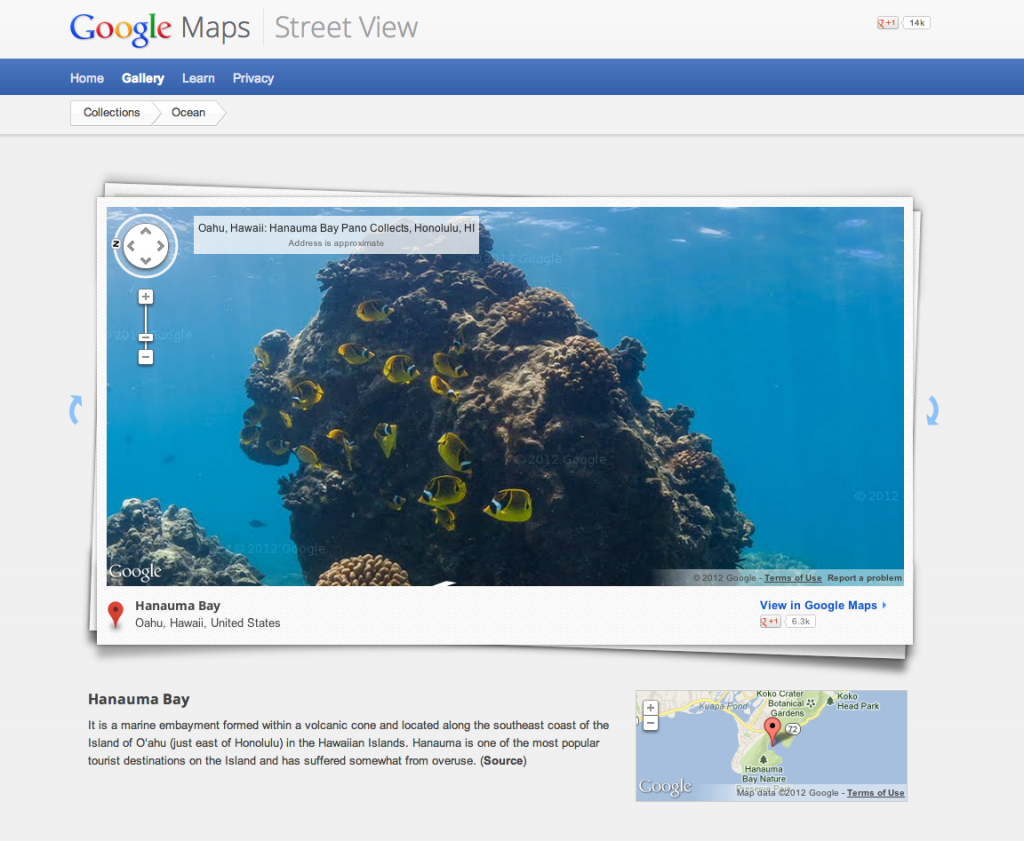The height and width of the screenshot is (841, 1024).
Task: Open the Home tab
Action: click(x=87, y=78)
